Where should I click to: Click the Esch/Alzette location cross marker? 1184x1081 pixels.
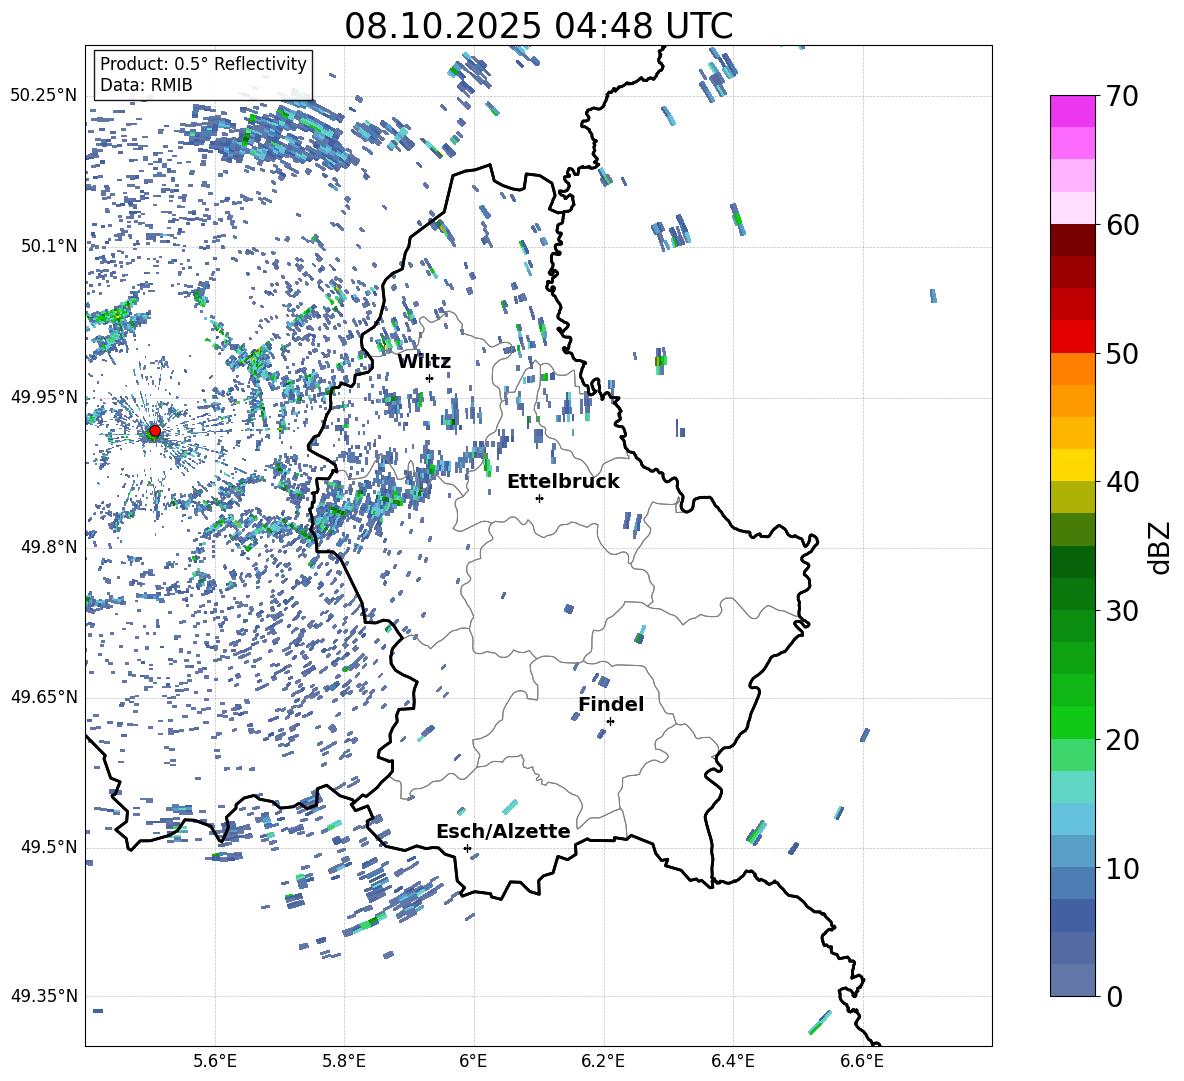pos(467,848)
